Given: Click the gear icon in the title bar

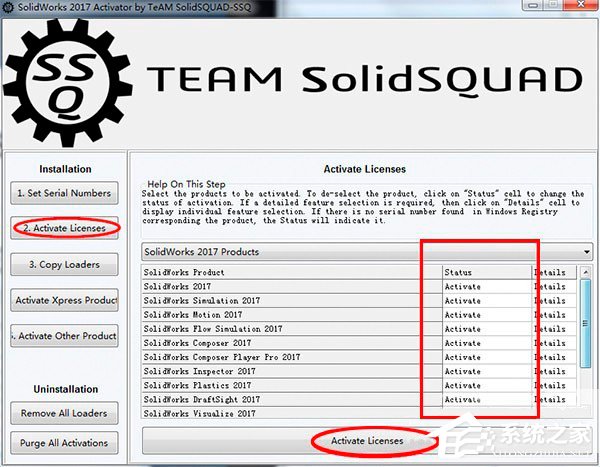Looking at the screenshot, I should click(x=8, y=7).
